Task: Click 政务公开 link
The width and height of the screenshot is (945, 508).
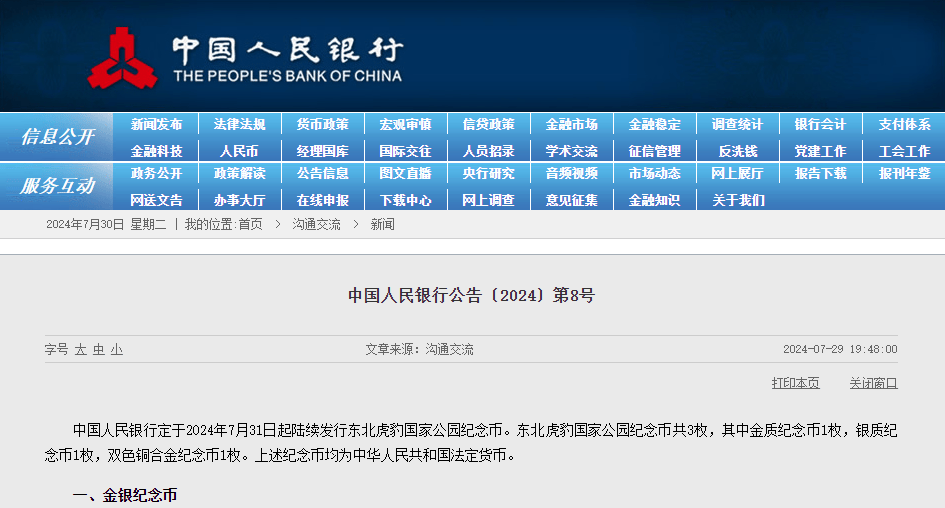Action: tap(156, 174)
